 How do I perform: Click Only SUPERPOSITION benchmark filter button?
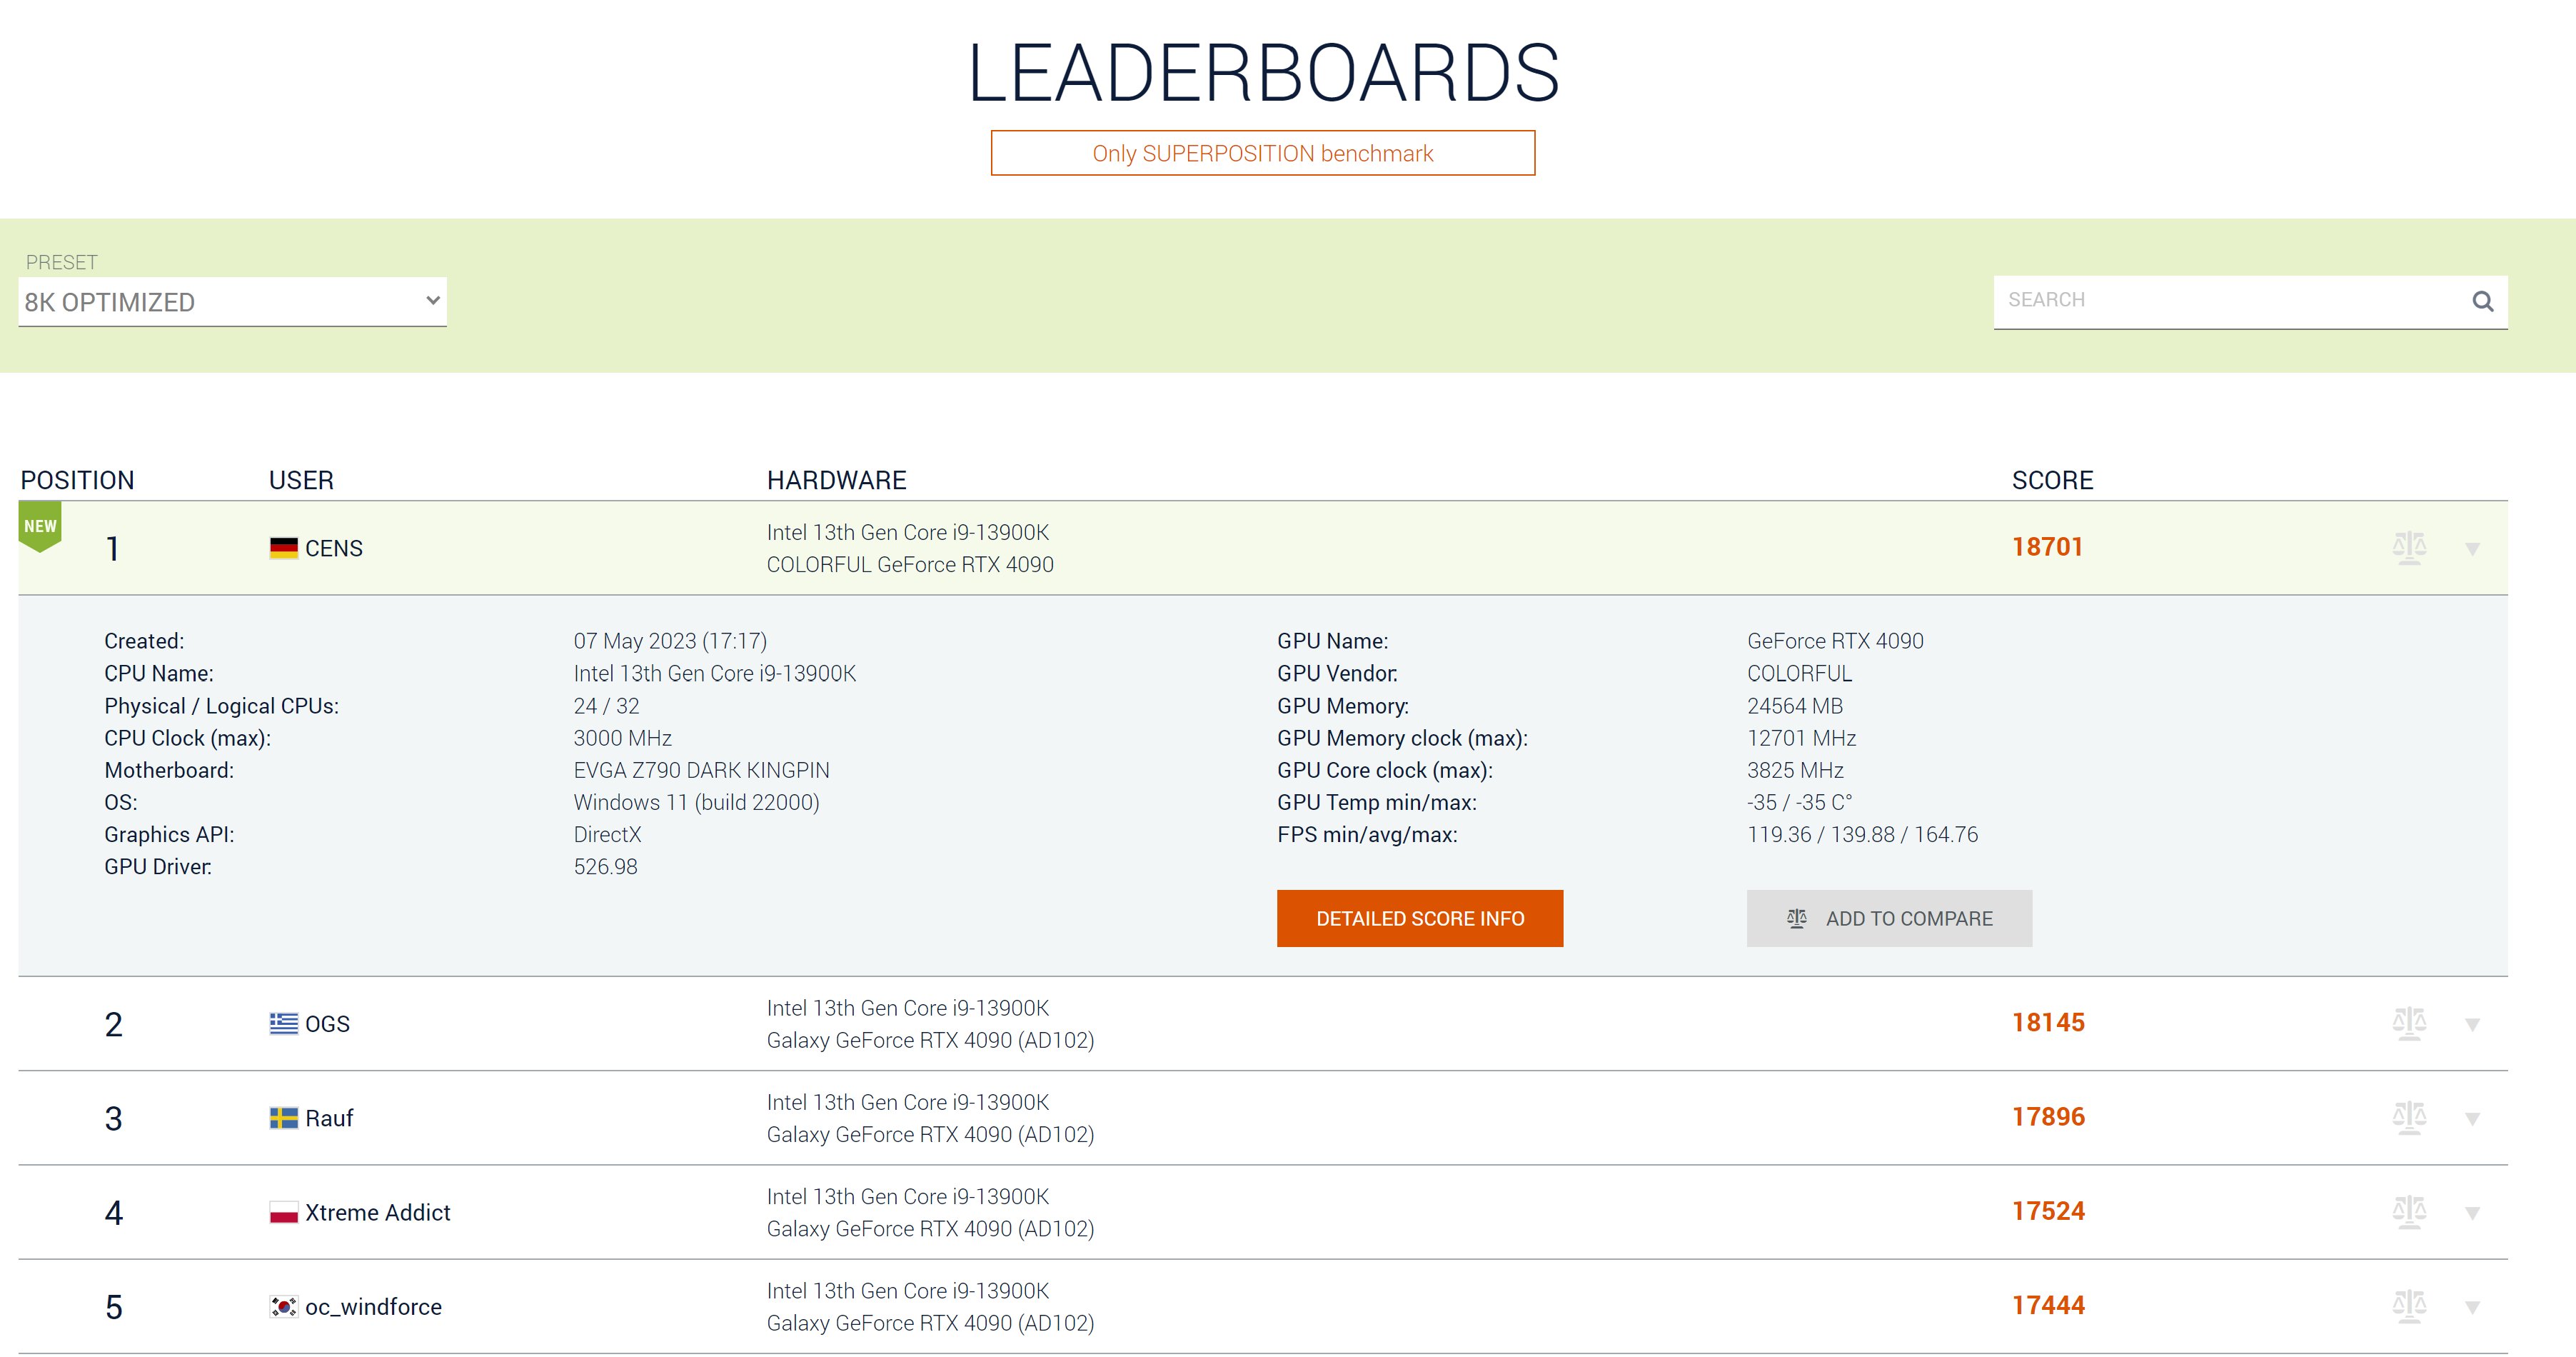[x=1262, y=153]
